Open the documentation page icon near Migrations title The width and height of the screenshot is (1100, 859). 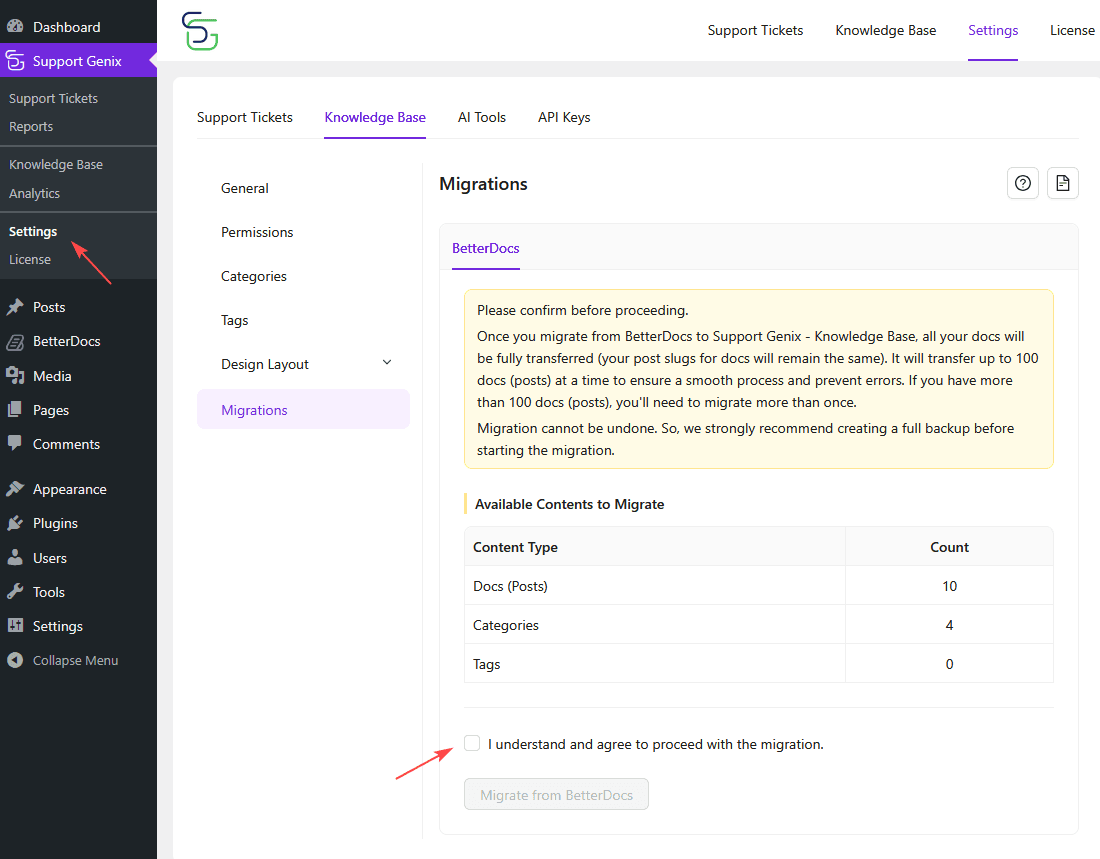1062,183
